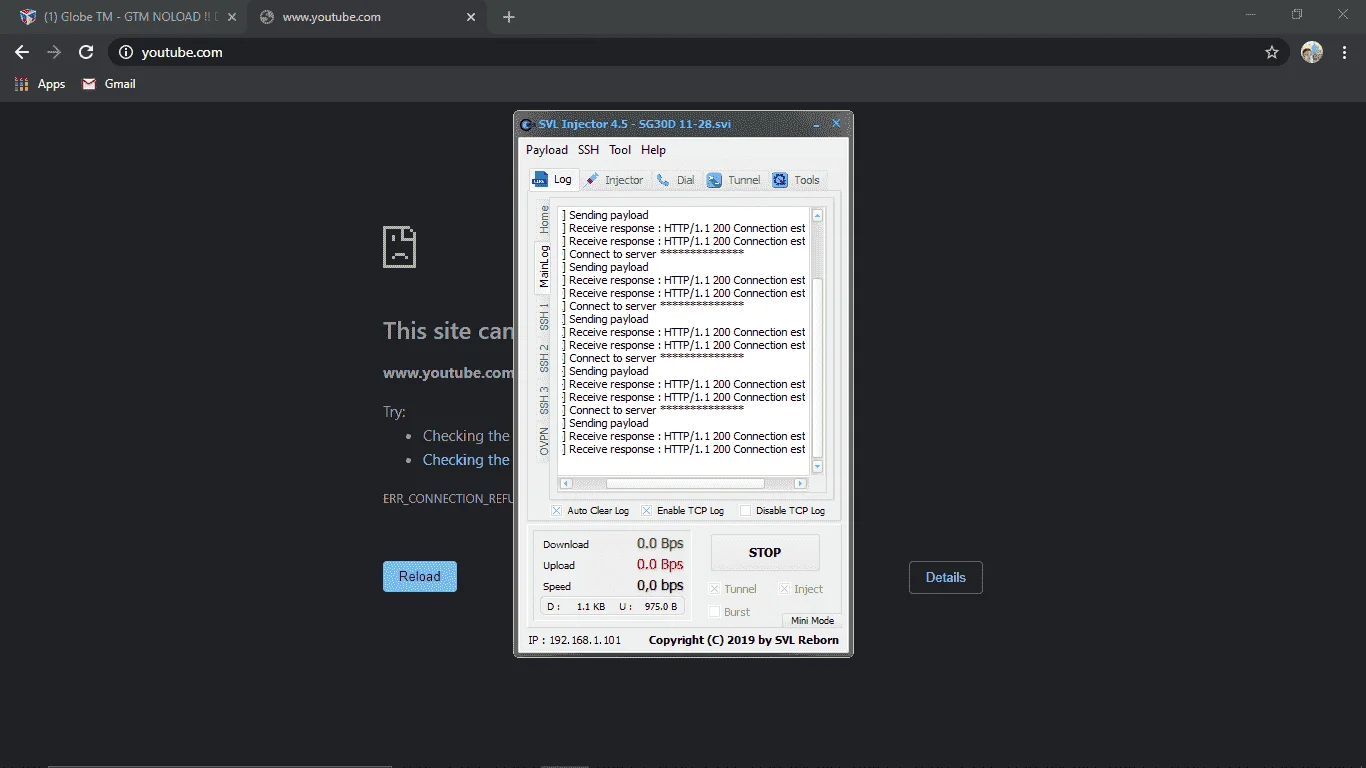Viewport: 1366px width, 768px height.
Task: Switch to the Tunnel tab
Action: click(x=734, y=180)
